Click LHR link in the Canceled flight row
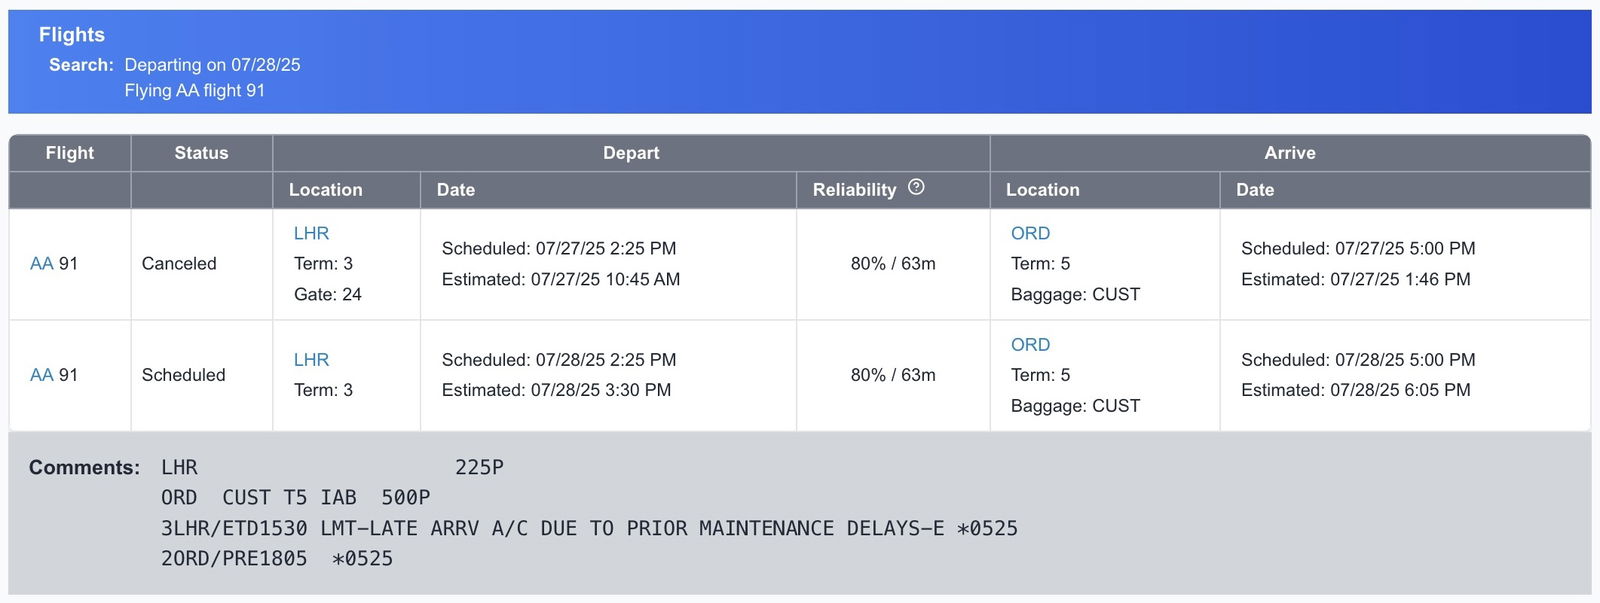 [311, 233]
